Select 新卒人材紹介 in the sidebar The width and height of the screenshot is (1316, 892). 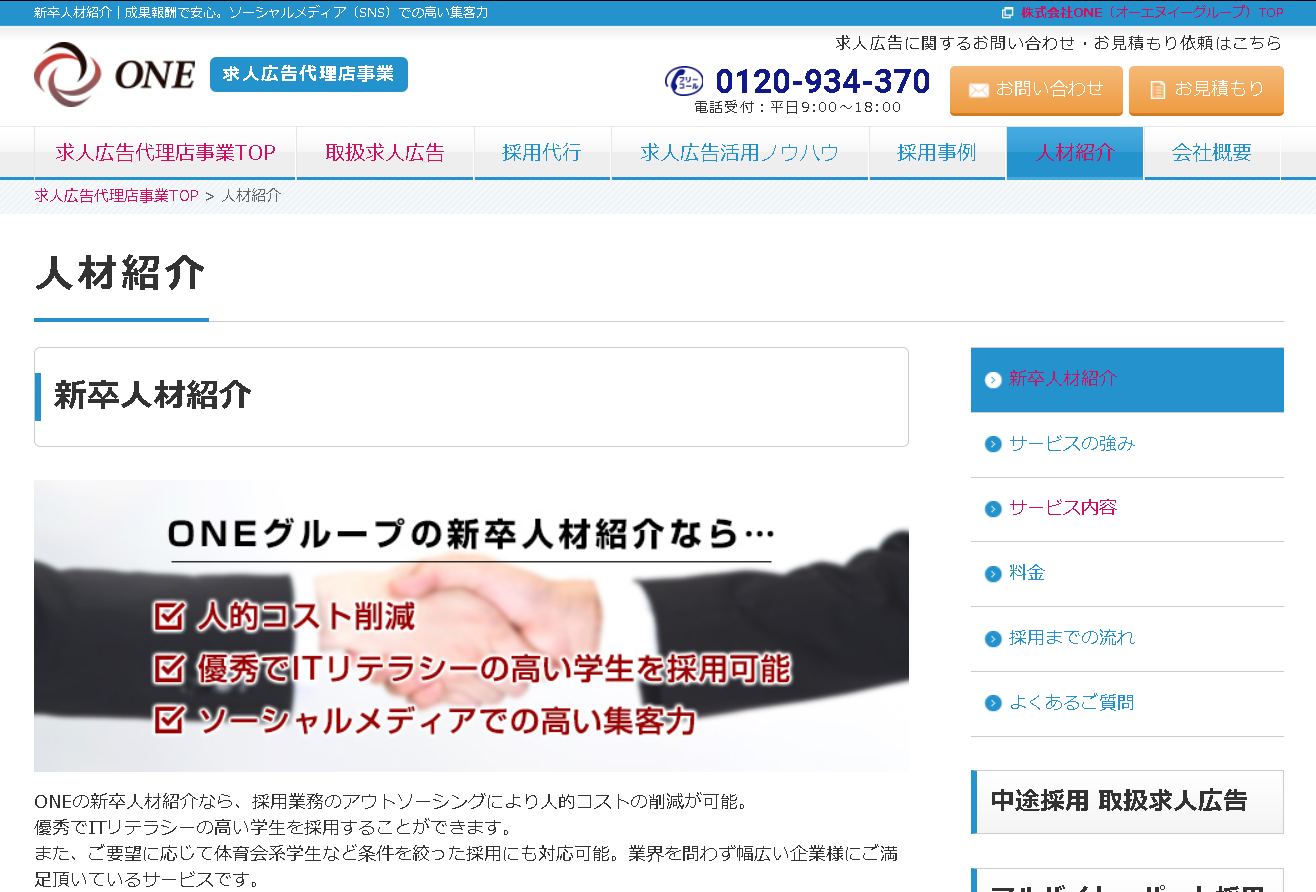click(x=1062, y=379)
